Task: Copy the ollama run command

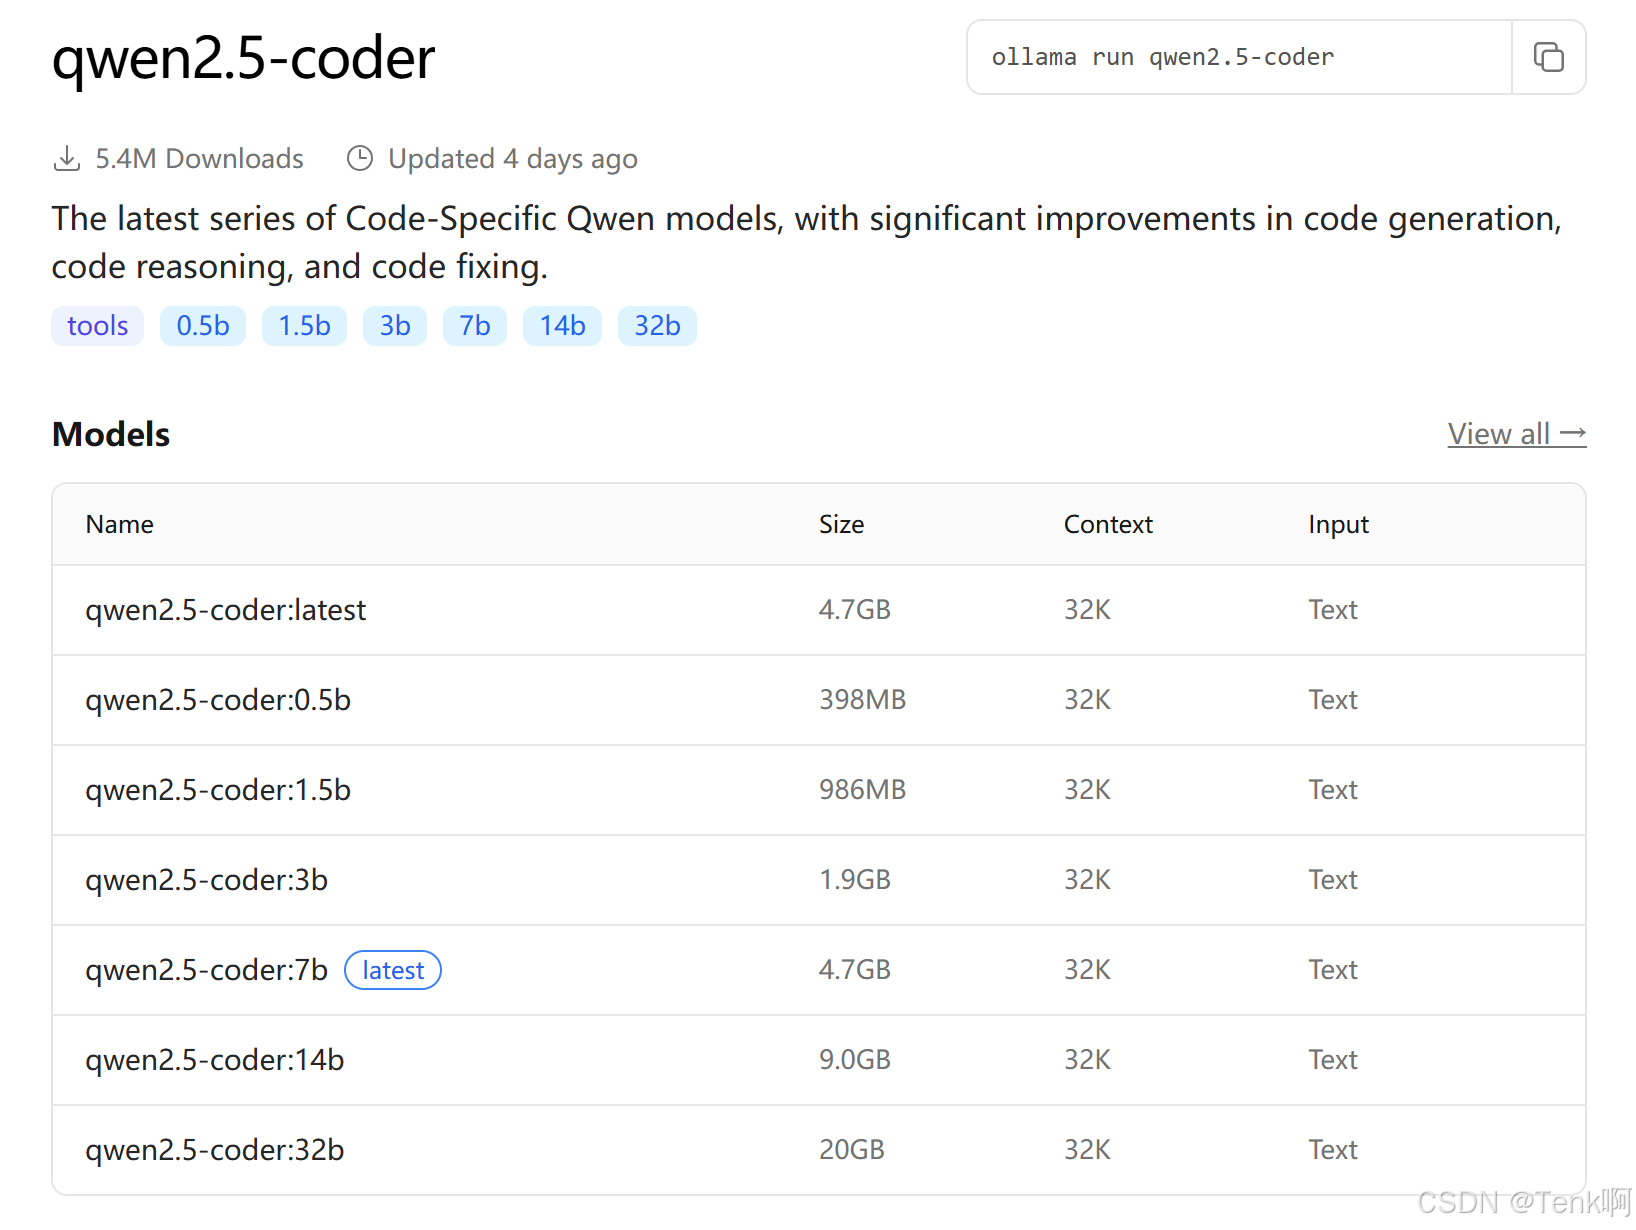Action: tap(1548, 57)
